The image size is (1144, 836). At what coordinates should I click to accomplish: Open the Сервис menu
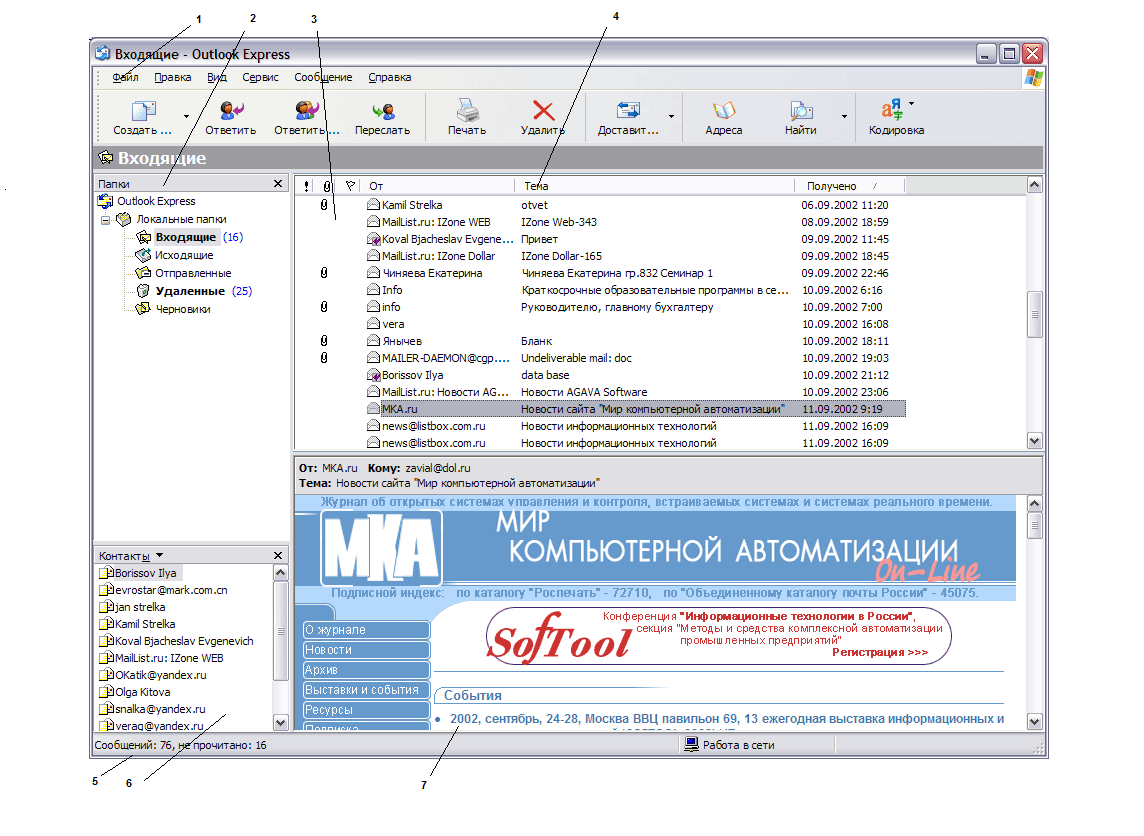[260, 77]
